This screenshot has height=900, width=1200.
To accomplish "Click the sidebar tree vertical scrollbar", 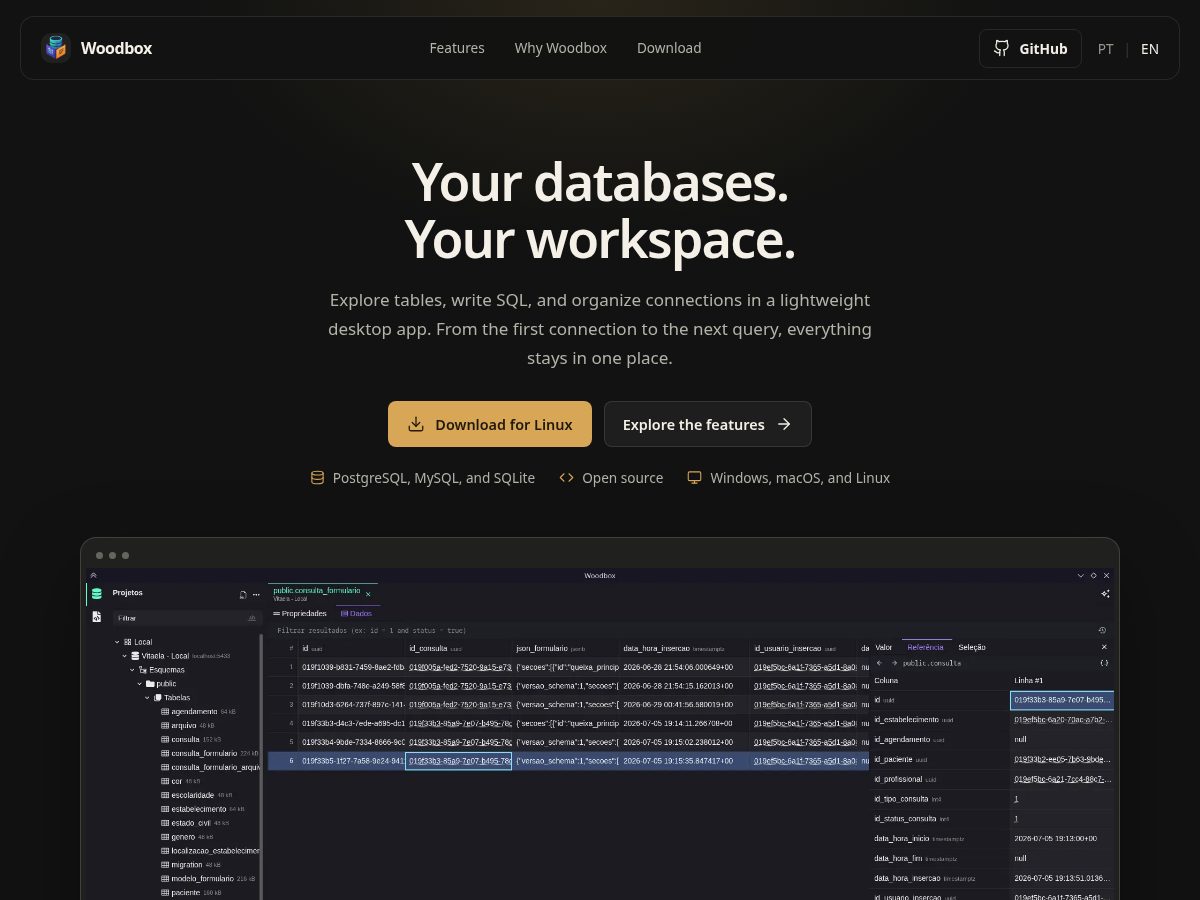I will (x=262, y=767).
